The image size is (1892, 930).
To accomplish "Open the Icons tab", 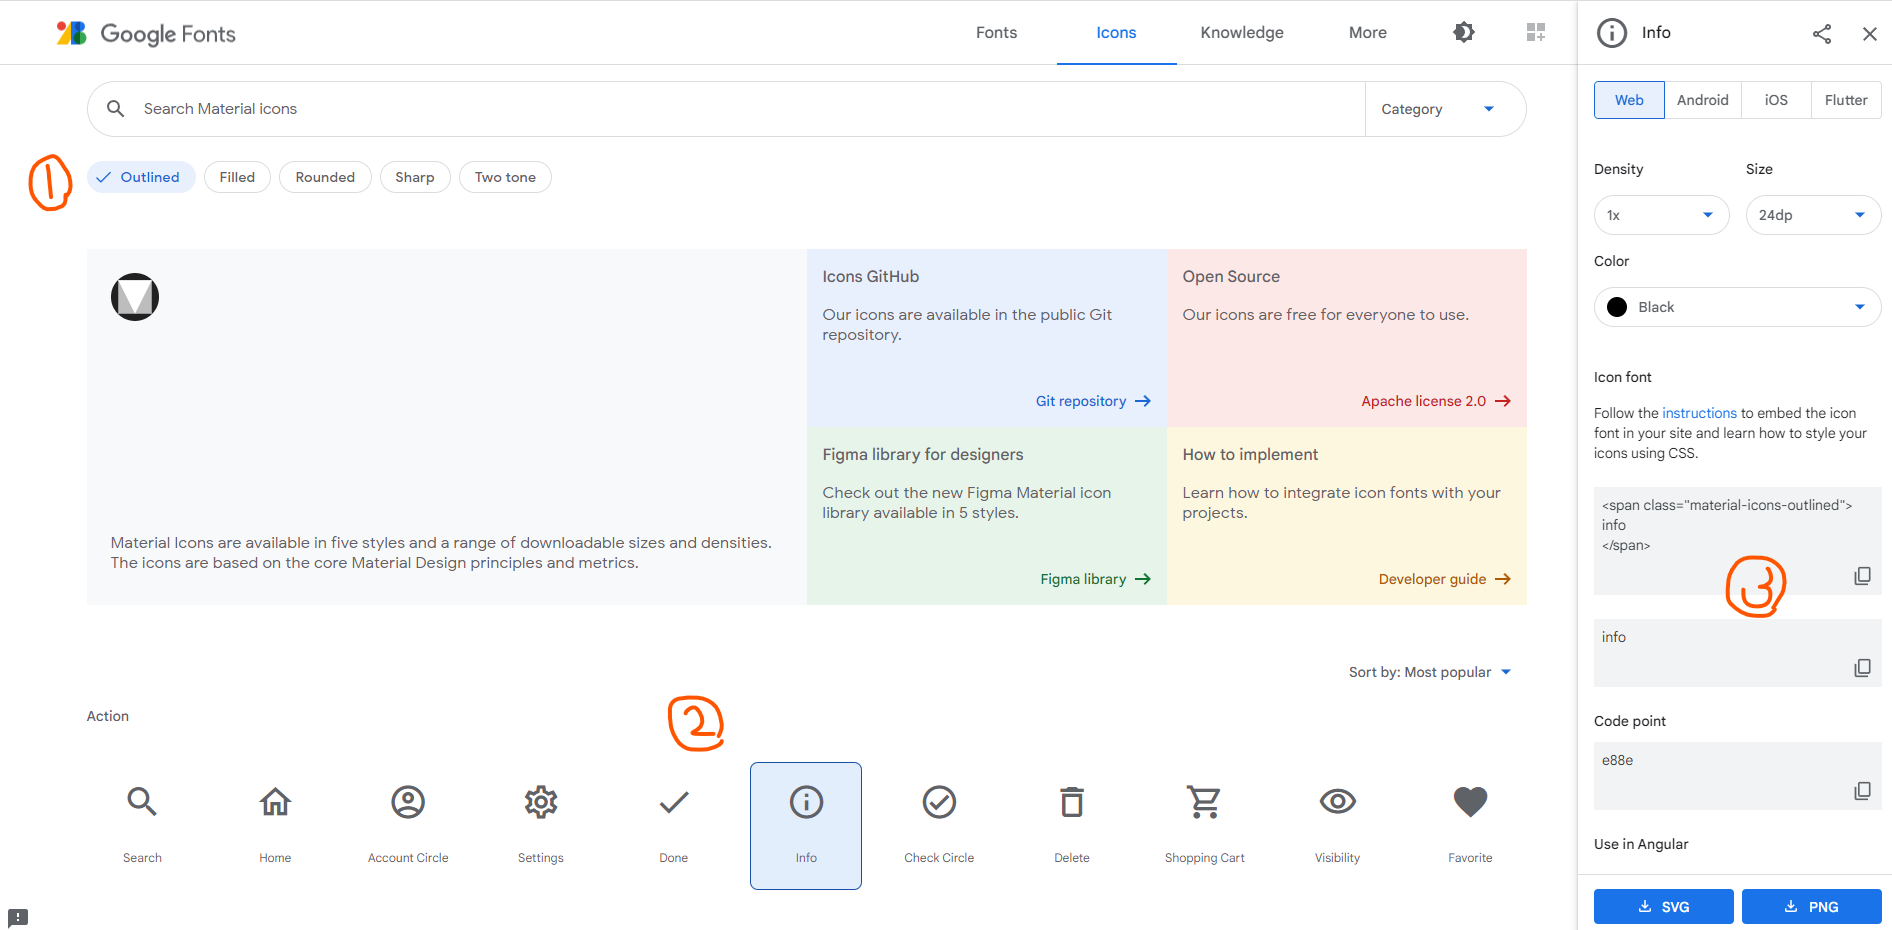I will point(1116,33).
